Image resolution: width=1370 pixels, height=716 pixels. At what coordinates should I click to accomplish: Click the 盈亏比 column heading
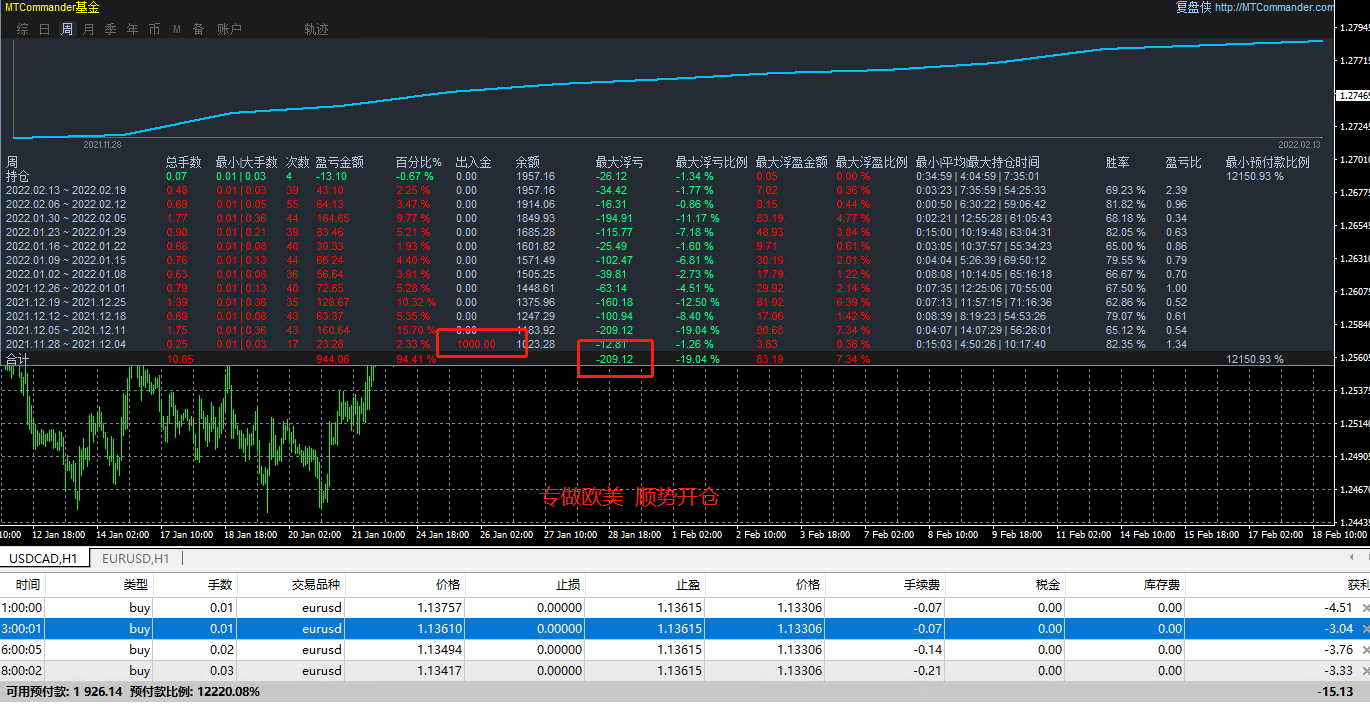(1183, 162)
